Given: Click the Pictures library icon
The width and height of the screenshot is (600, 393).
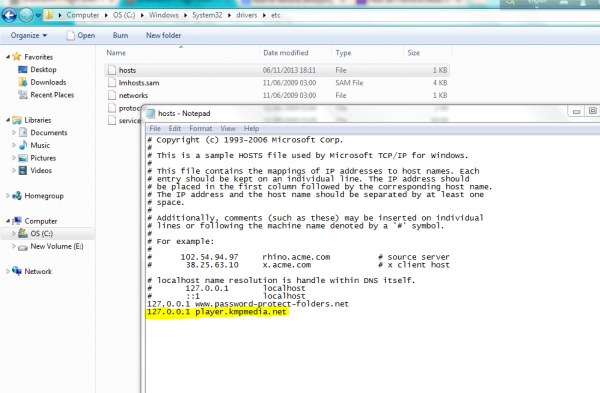Looking at the screenshot, I should pyautogui.click(x=23, y=158).
